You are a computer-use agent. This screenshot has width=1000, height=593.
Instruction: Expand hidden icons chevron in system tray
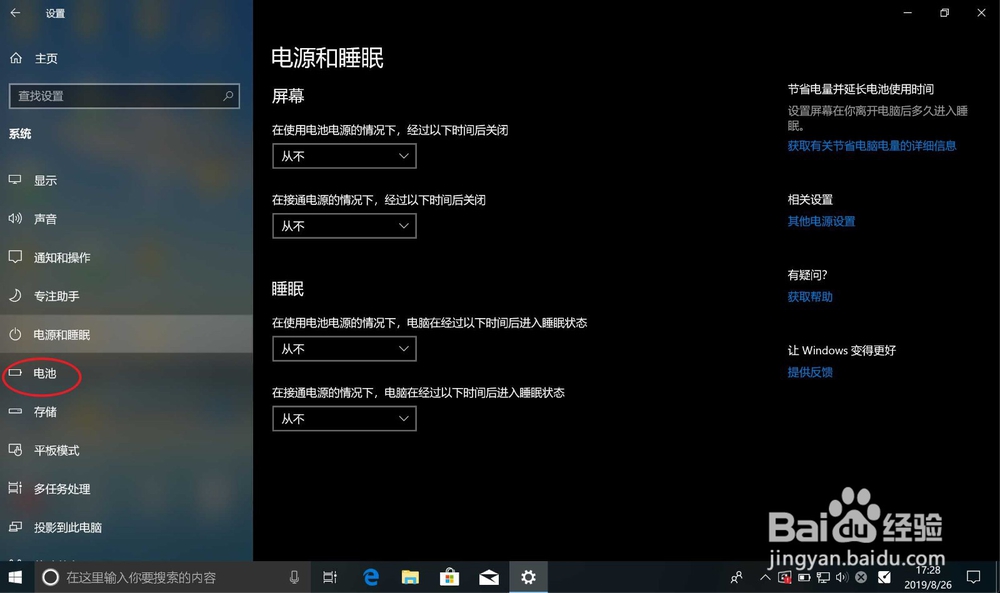tap(764, 577)
